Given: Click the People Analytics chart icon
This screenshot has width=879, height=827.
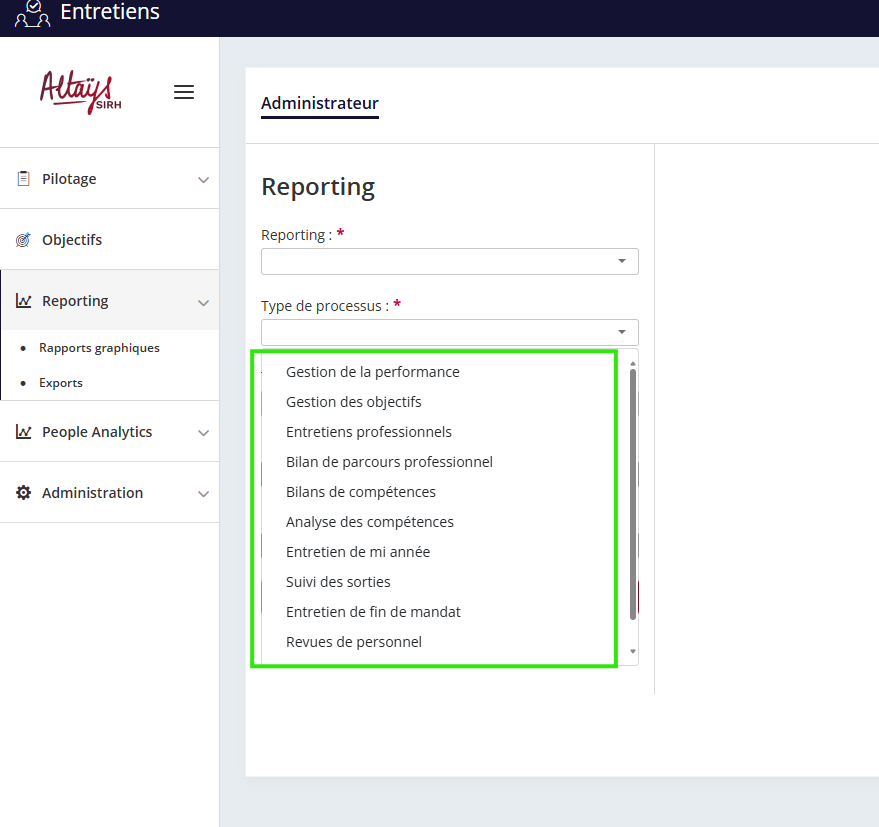Looking at the screenshot, I should pyautogui.click(x=23, y=432).
